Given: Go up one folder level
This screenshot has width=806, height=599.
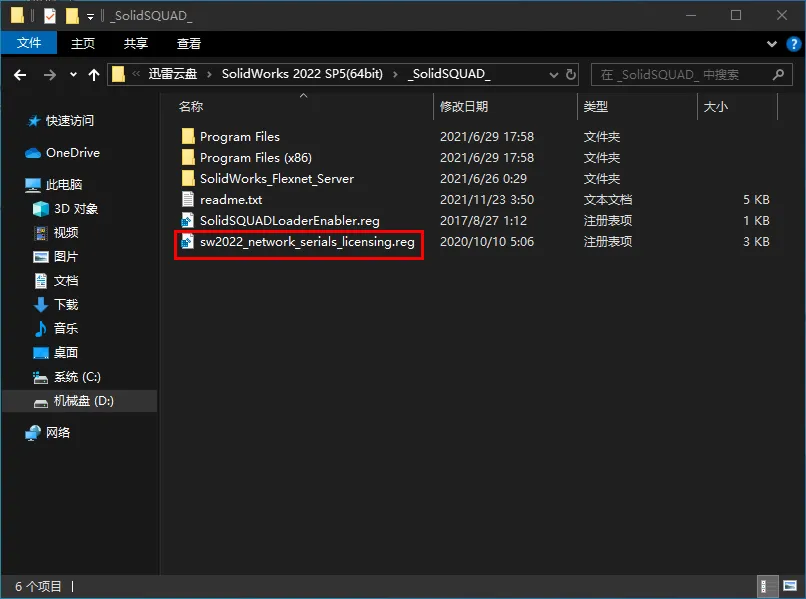Looking at the screenshot, I should [x=94, y=75].
